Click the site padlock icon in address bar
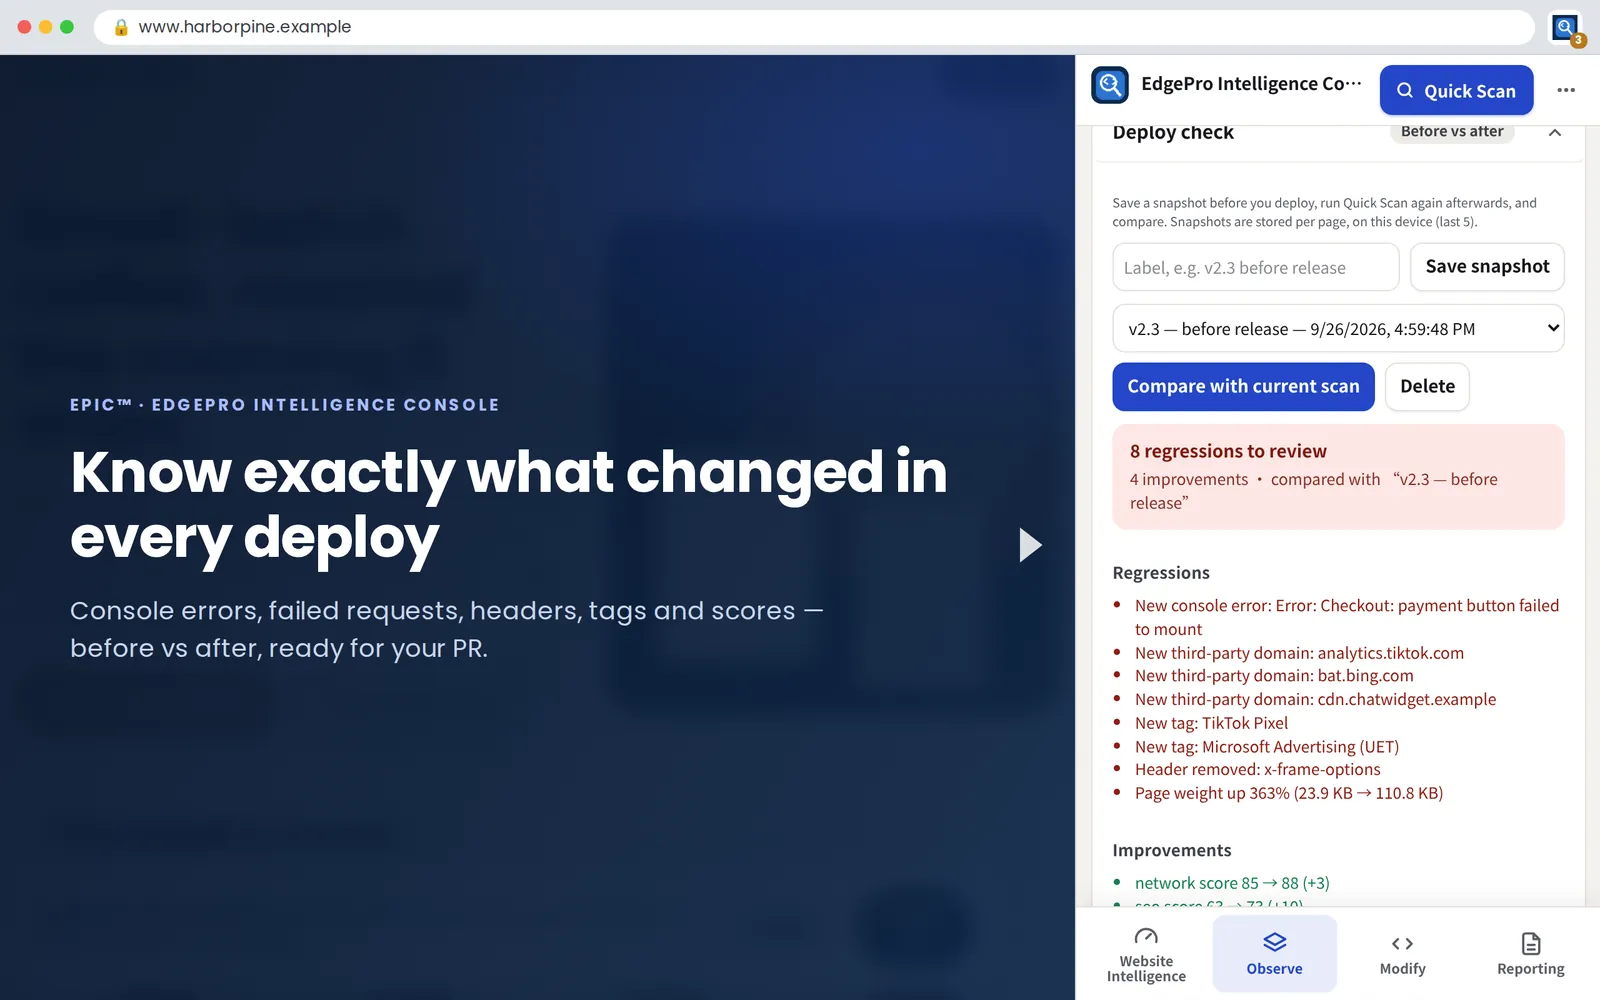 tap(121, 27)
